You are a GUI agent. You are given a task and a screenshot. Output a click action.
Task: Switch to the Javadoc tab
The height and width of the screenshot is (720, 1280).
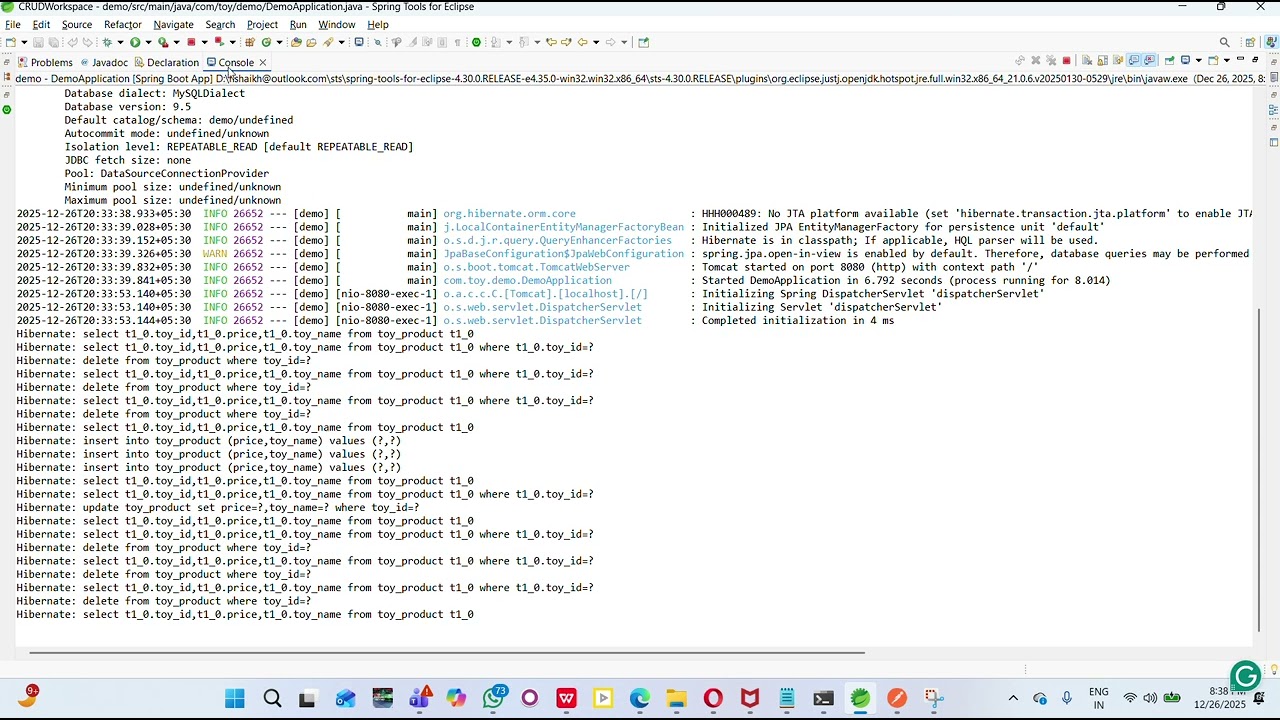tap(105, 62)
